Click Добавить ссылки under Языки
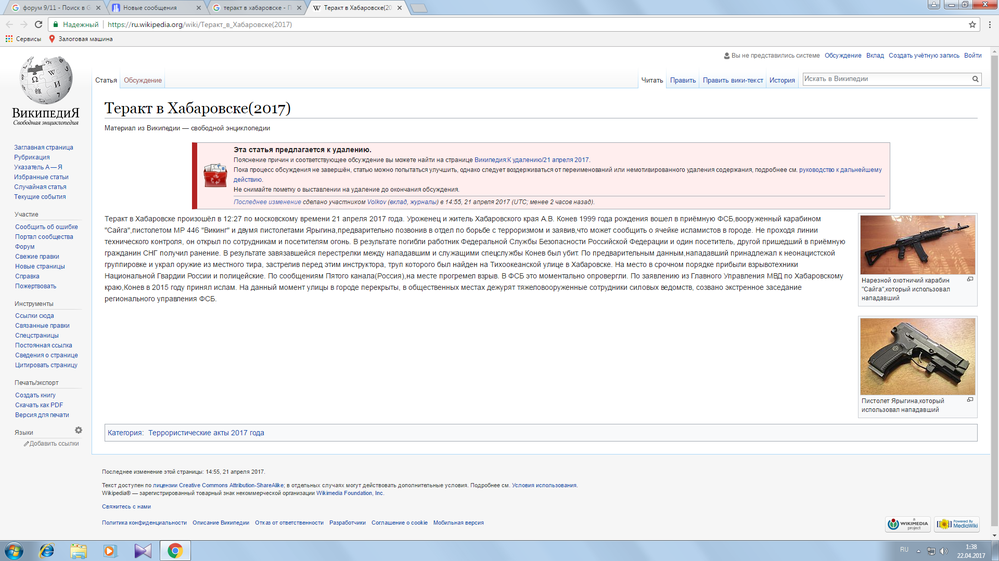This screenshot has height=561, width=999. click(54, 444)
